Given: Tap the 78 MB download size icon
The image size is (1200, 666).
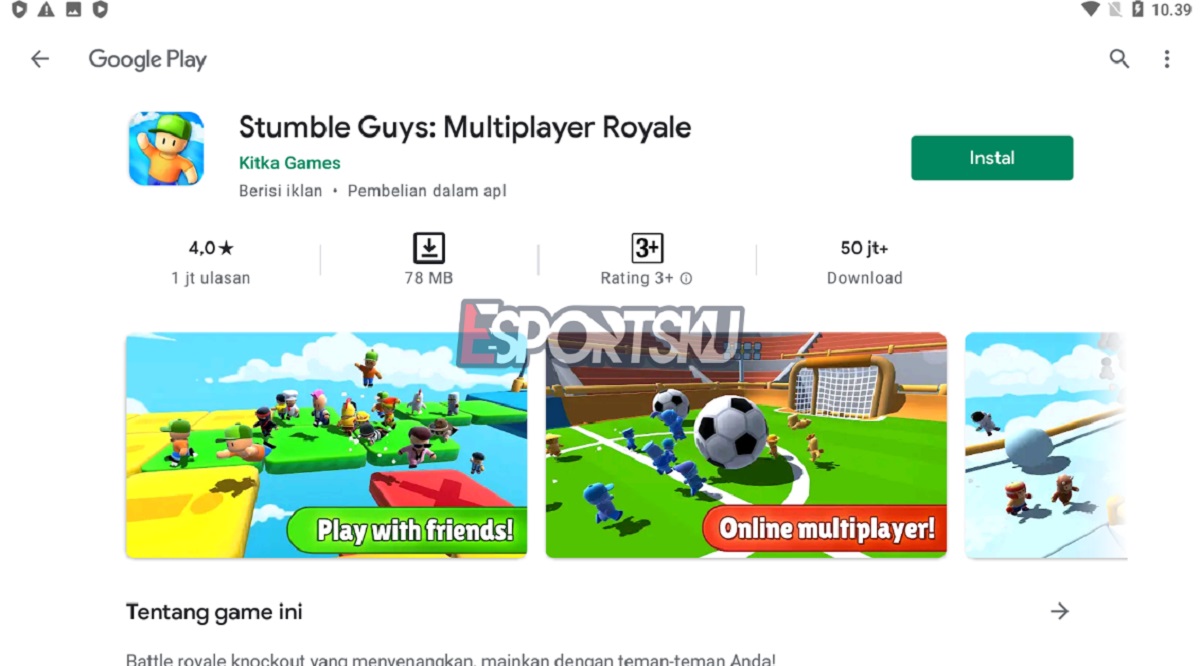Looking at the screenshot, I should click(x=429, y=248).
